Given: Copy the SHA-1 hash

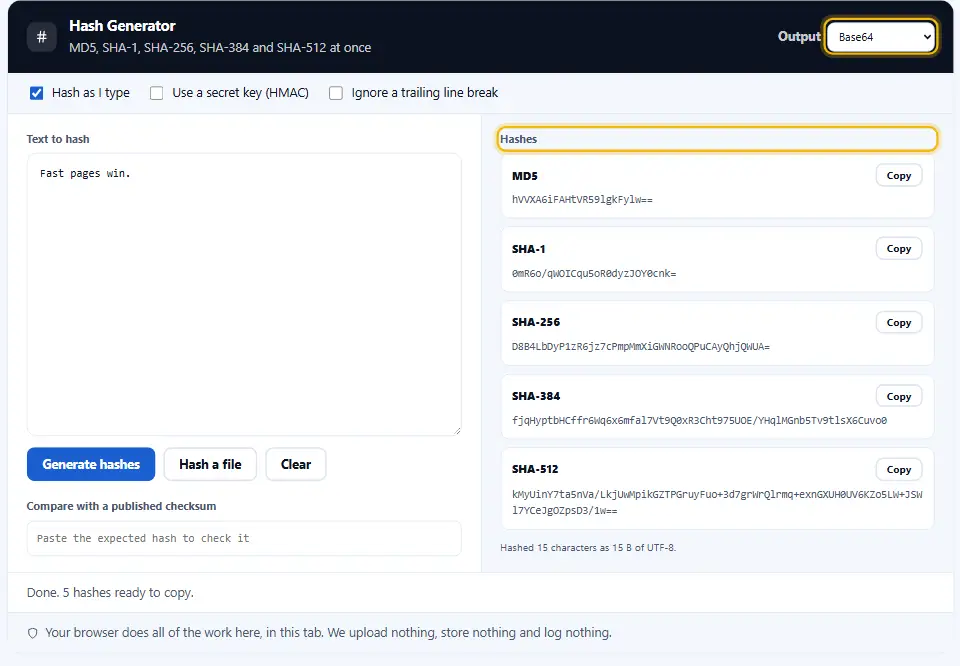Looking at the screenshot, I should point(899,249).
